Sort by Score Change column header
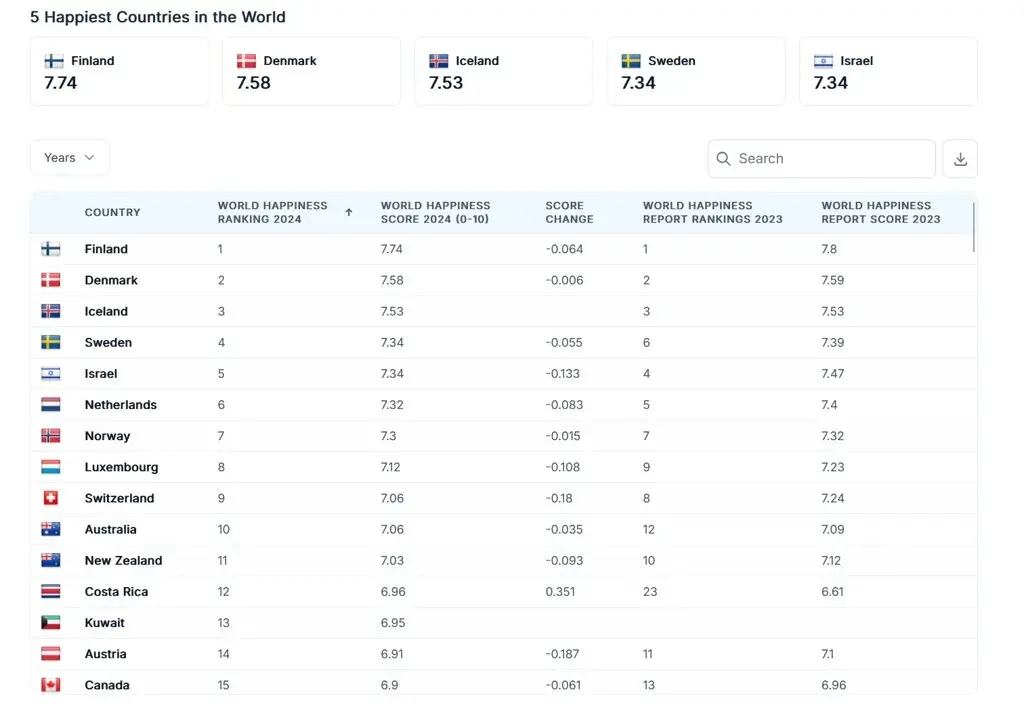The height and width of the screenshot is (711, 1024). [569, 212]
